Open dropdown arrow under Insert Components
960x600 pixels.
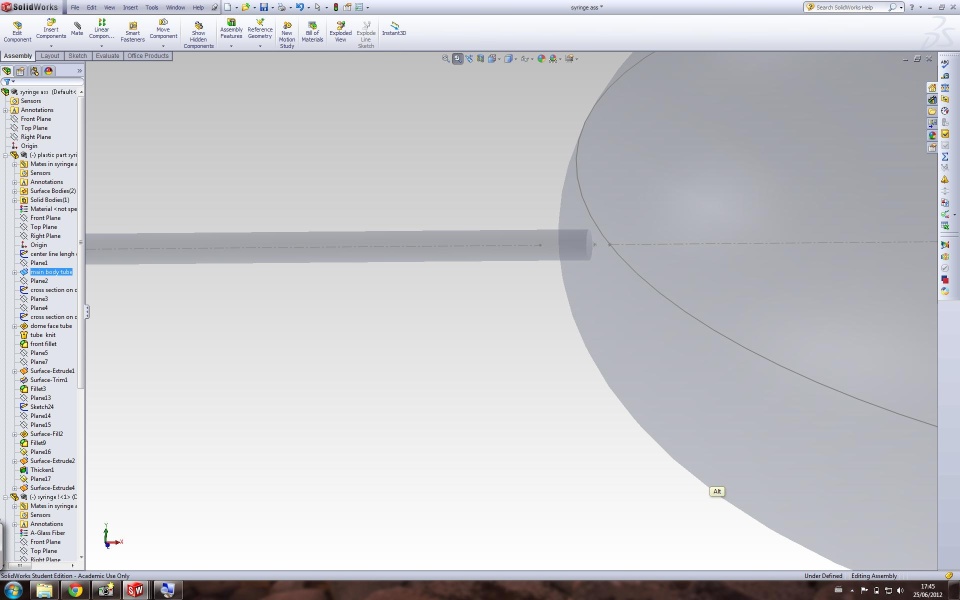coord(51,46)
